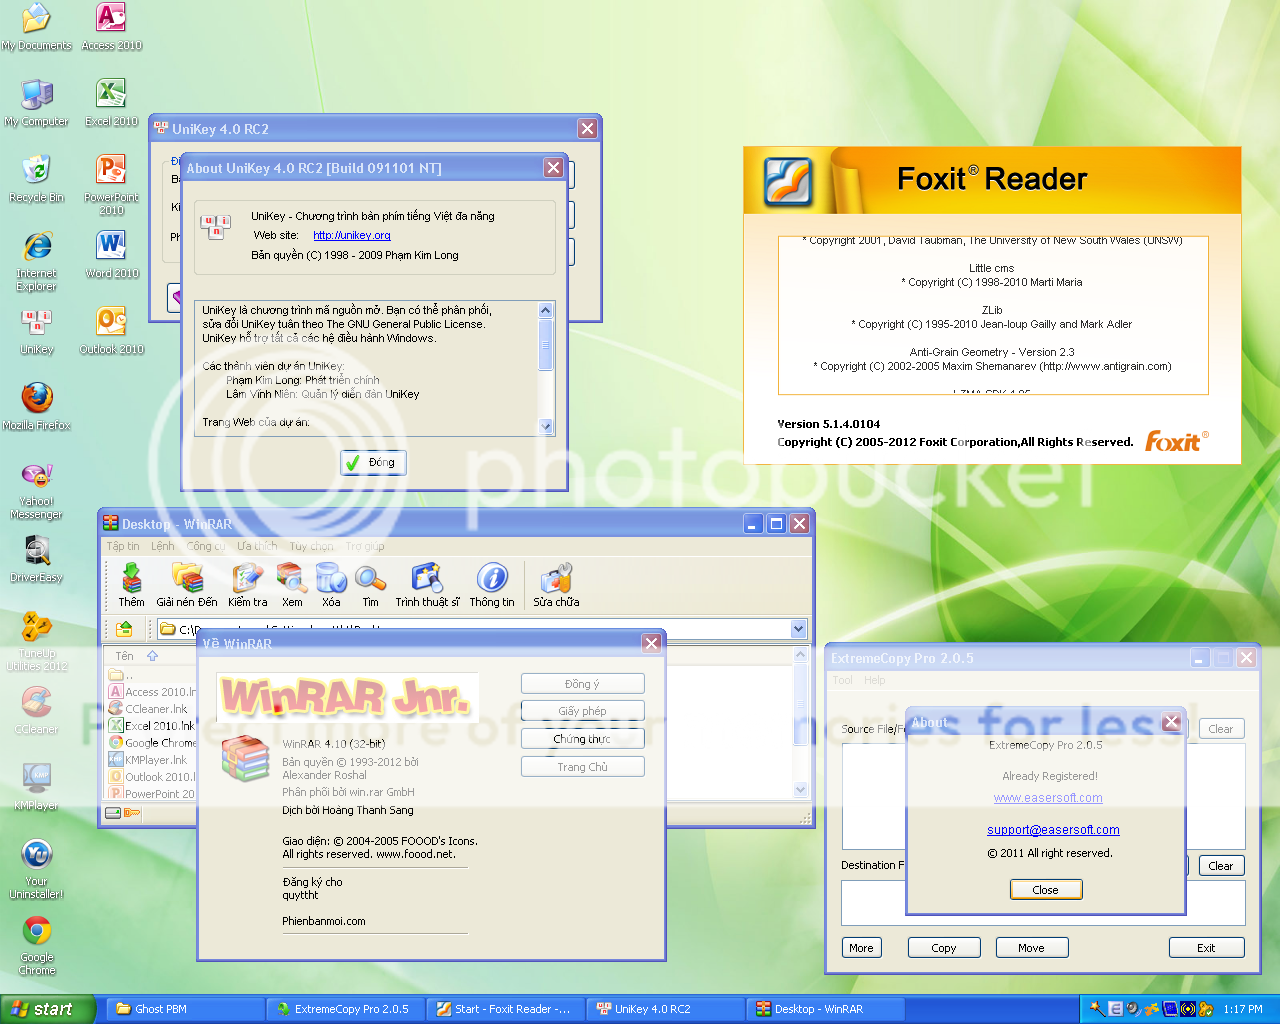Open WinRAR Ưa thích menu
This screenshot has height=1024, width=1280.
[x=258, y=546]
